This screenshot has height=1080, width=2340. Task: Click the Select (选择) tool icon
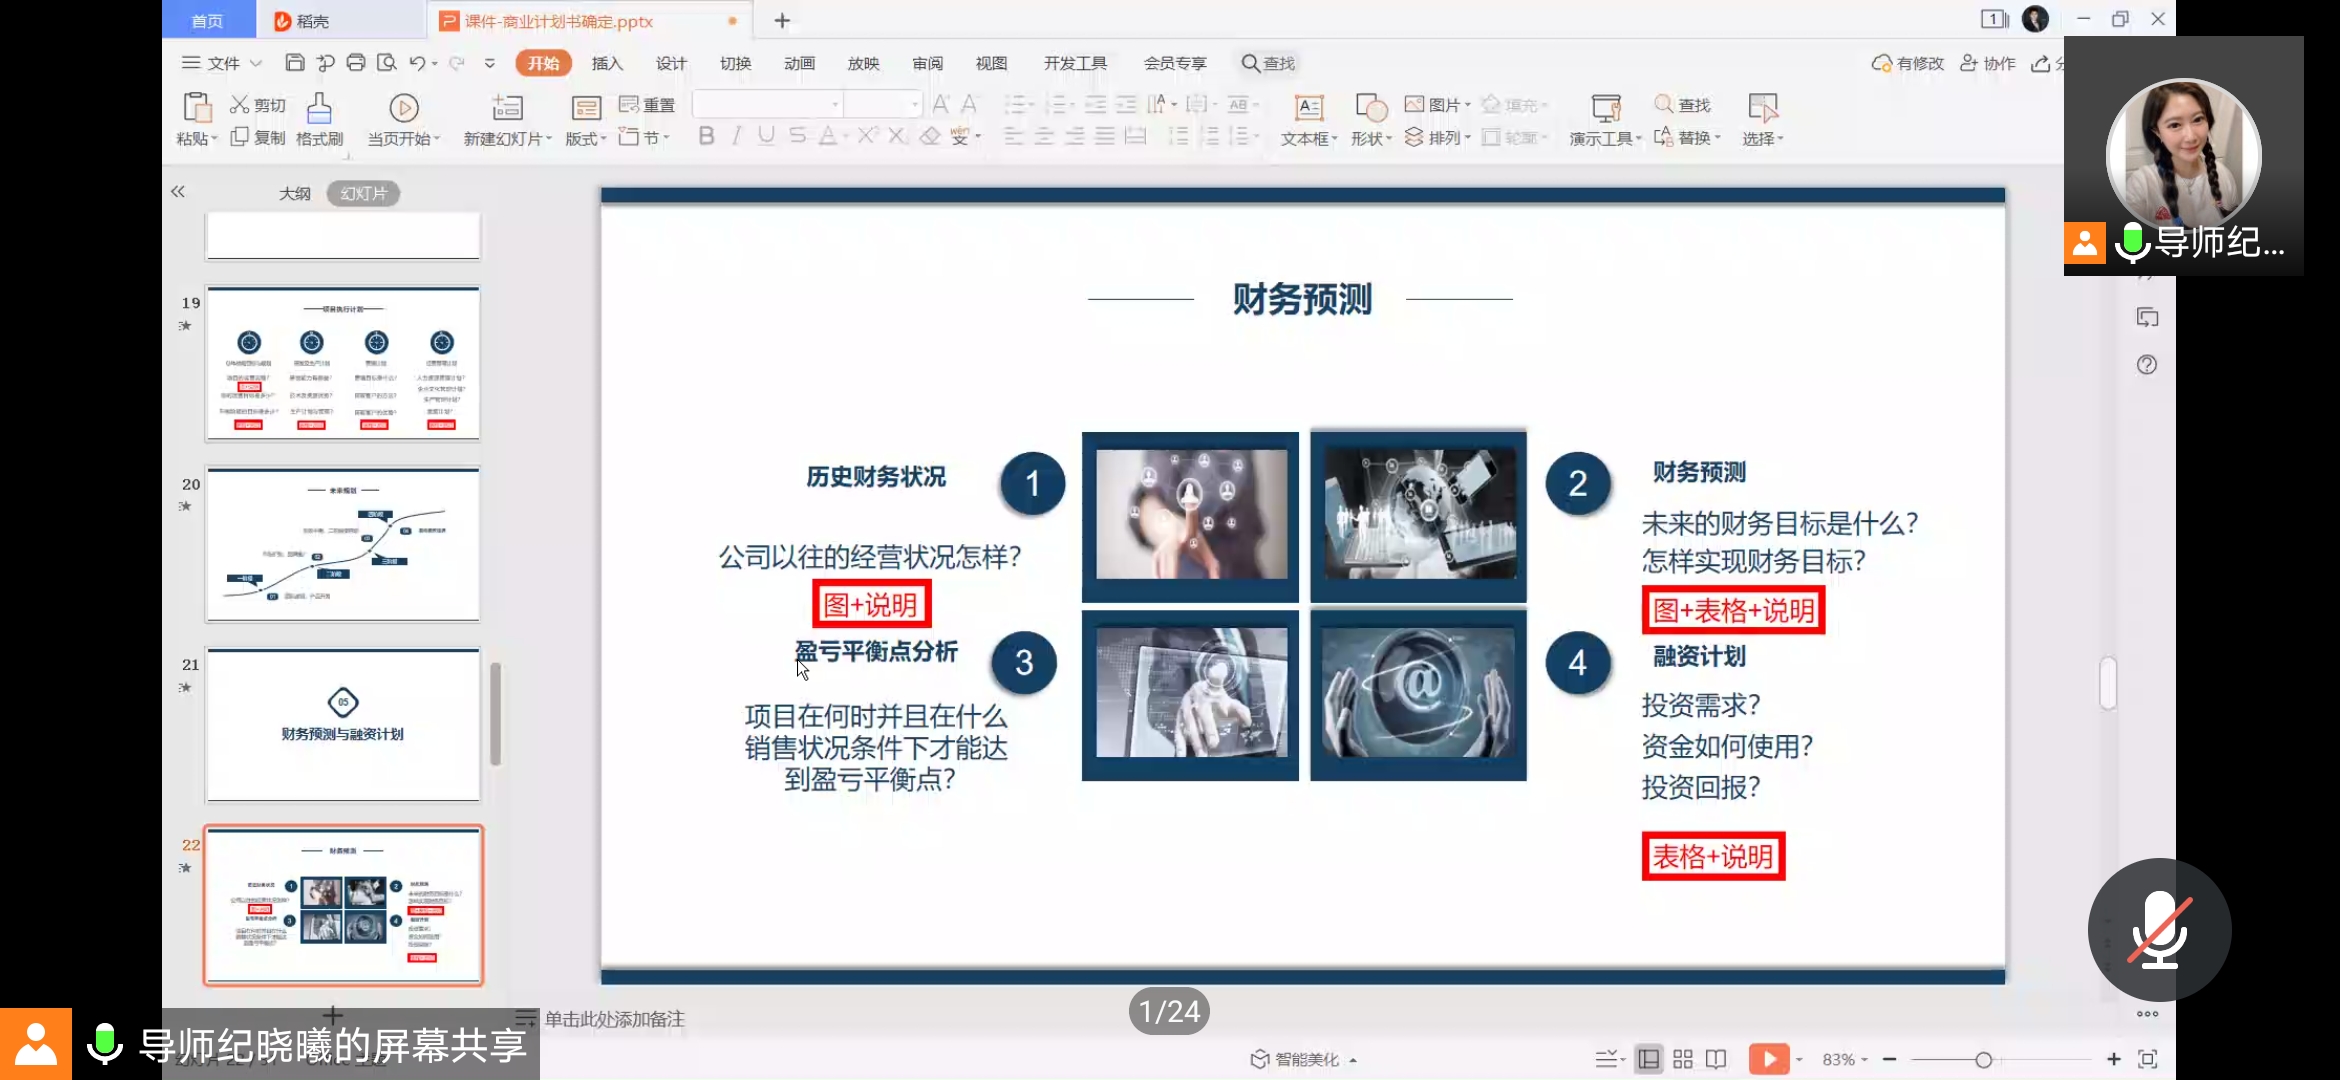click(1763, 108)
